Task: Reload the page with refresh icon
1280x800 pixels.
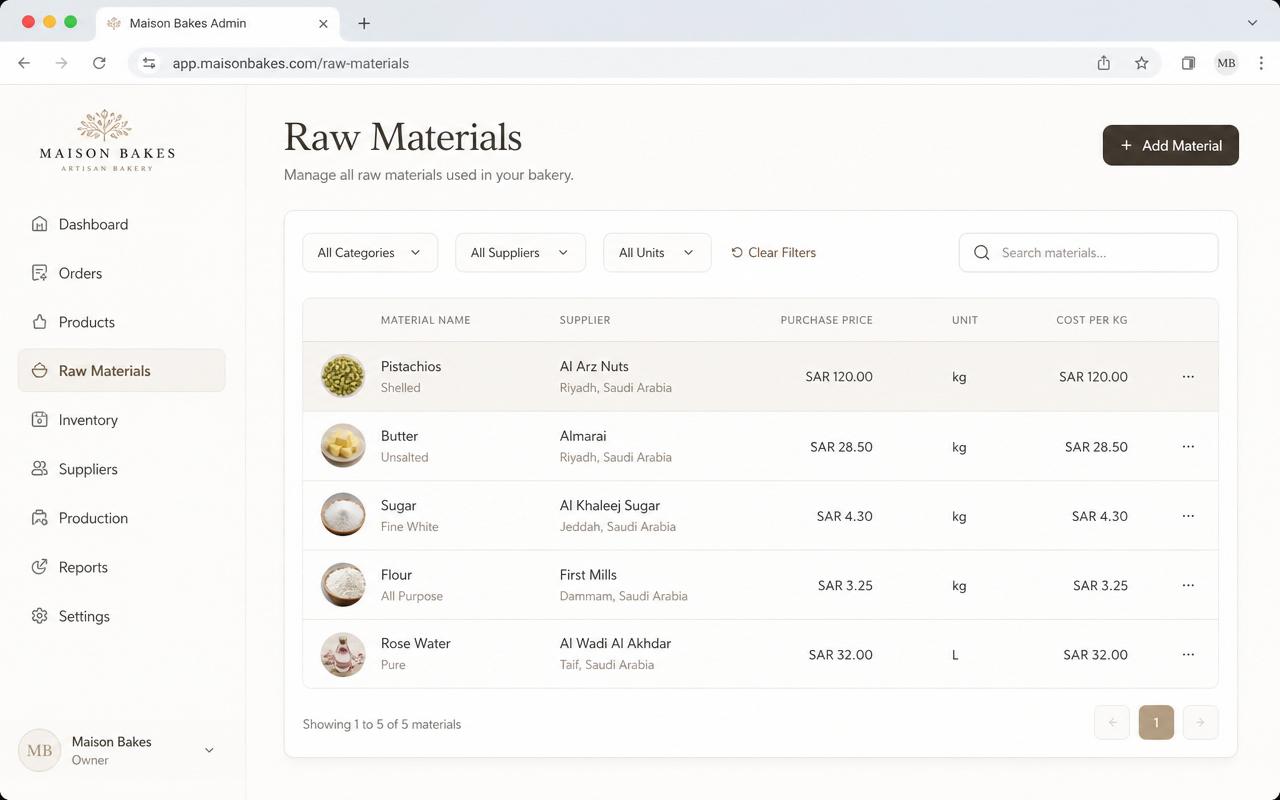Action: coord(99,63)
